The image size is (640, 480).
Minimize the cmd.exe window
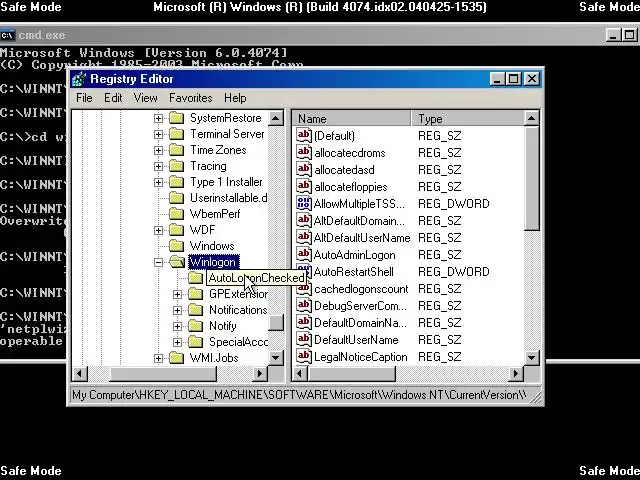tap(613, 35)
